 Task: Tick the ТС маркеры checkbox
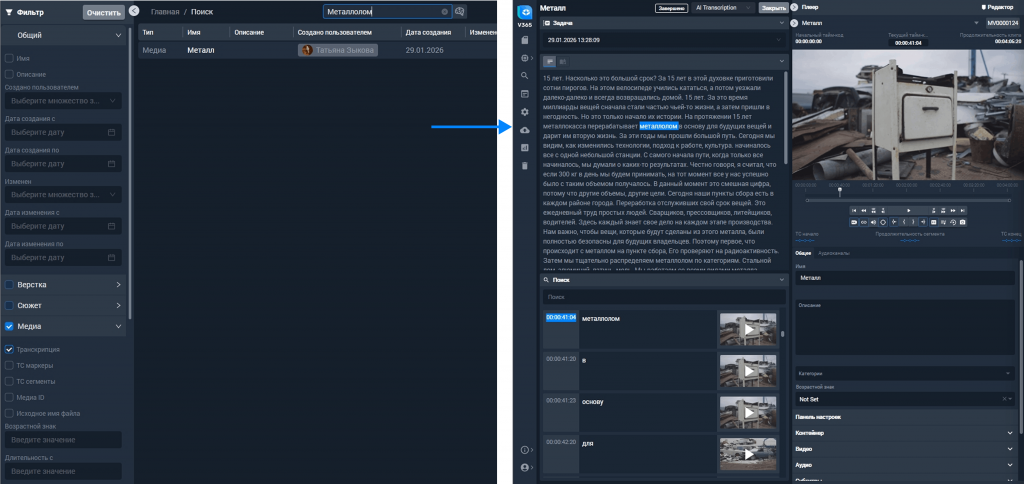tap(10, 366)
